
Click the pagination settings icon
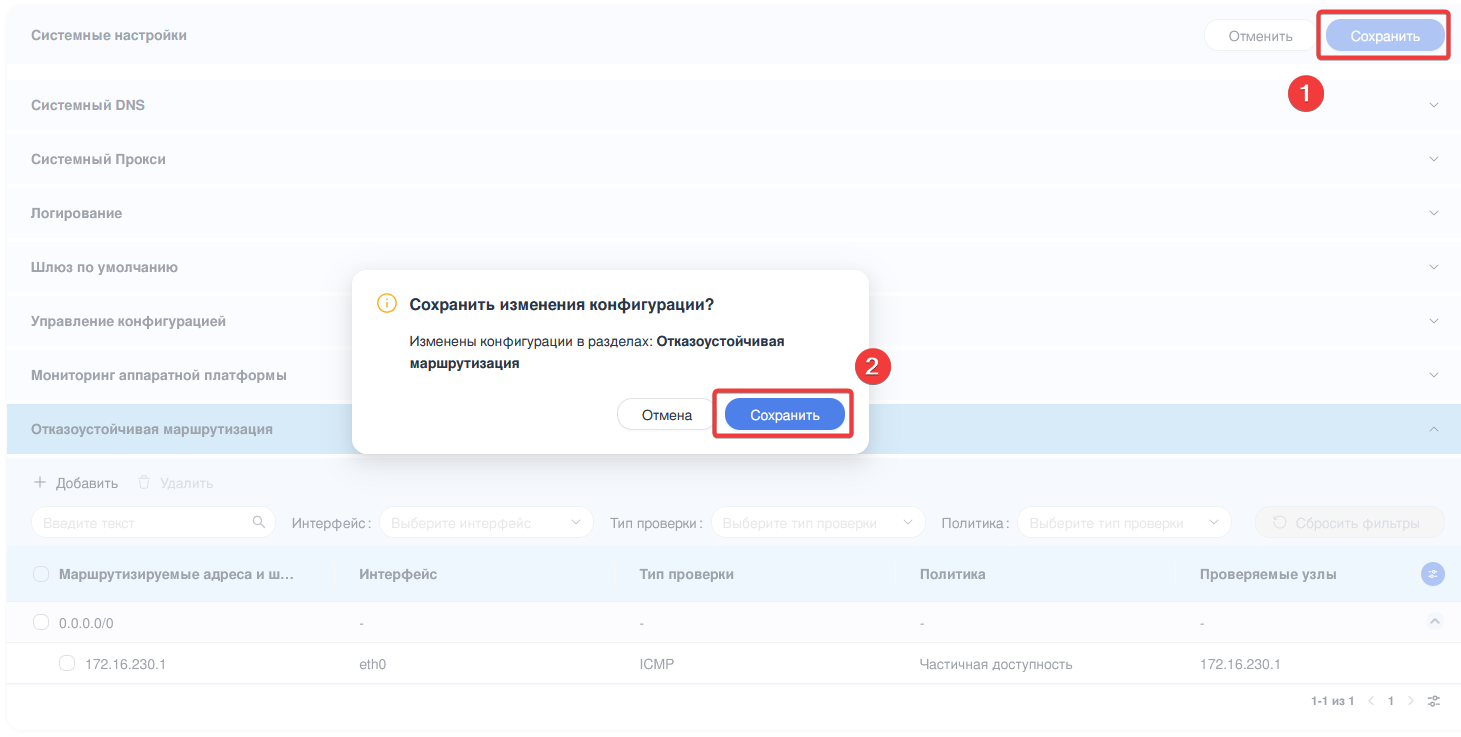click(x=1433, y=701)
